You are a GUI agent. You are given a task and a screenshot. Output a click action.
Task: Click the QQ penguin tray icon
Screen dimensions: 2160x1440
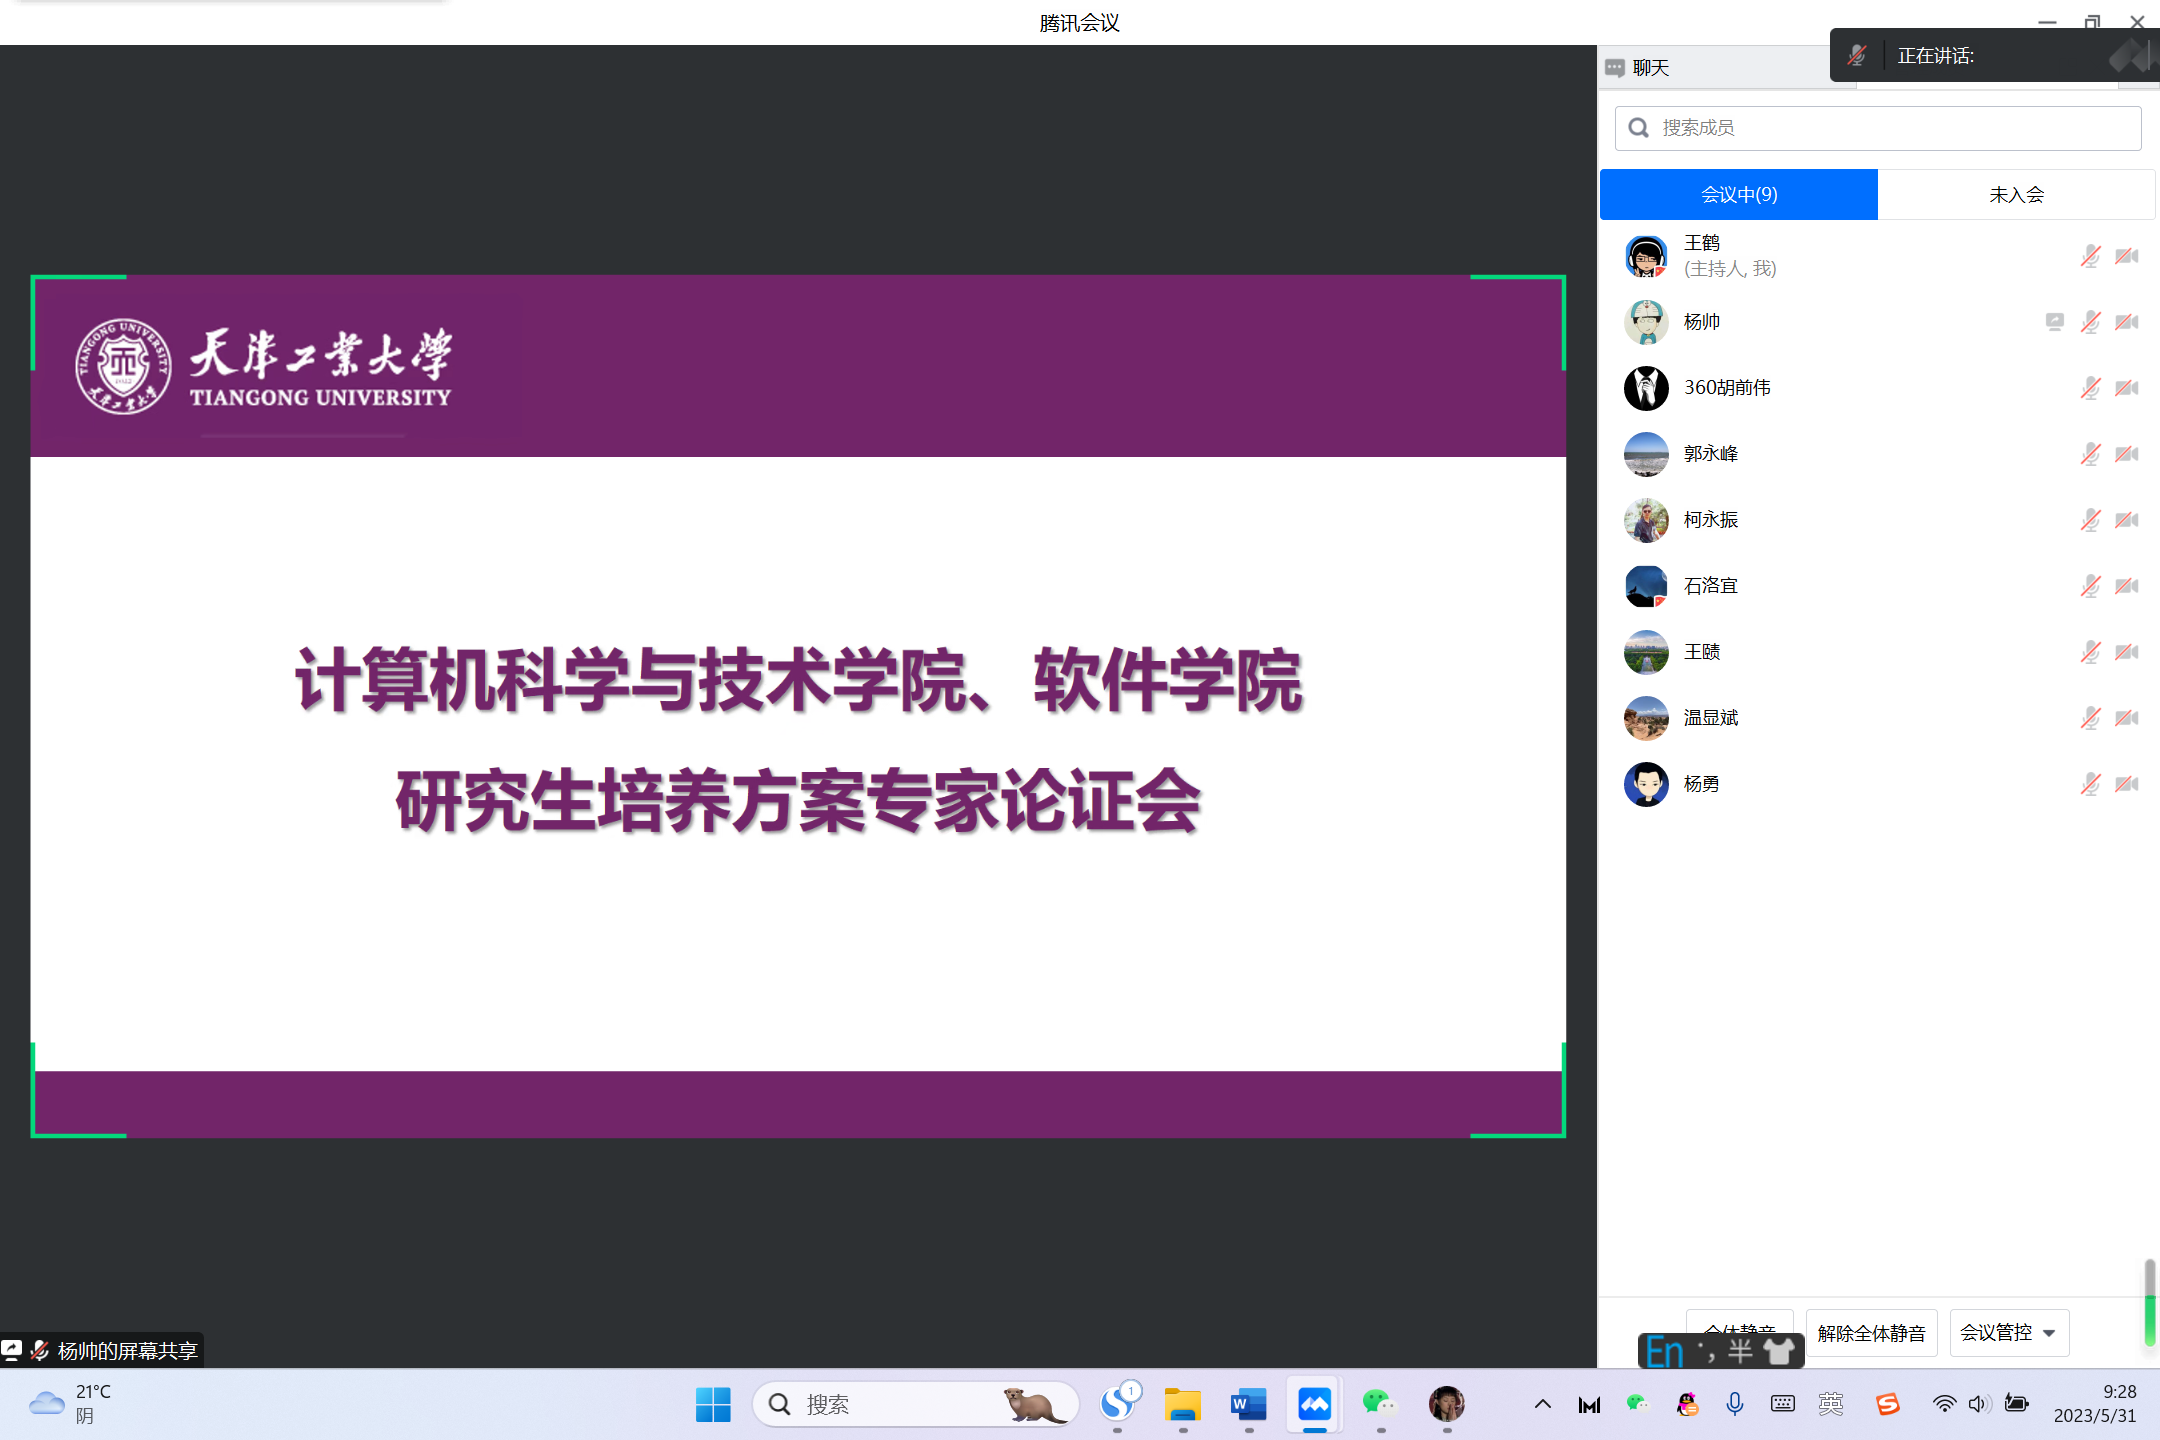(x=1688, y=1404)
